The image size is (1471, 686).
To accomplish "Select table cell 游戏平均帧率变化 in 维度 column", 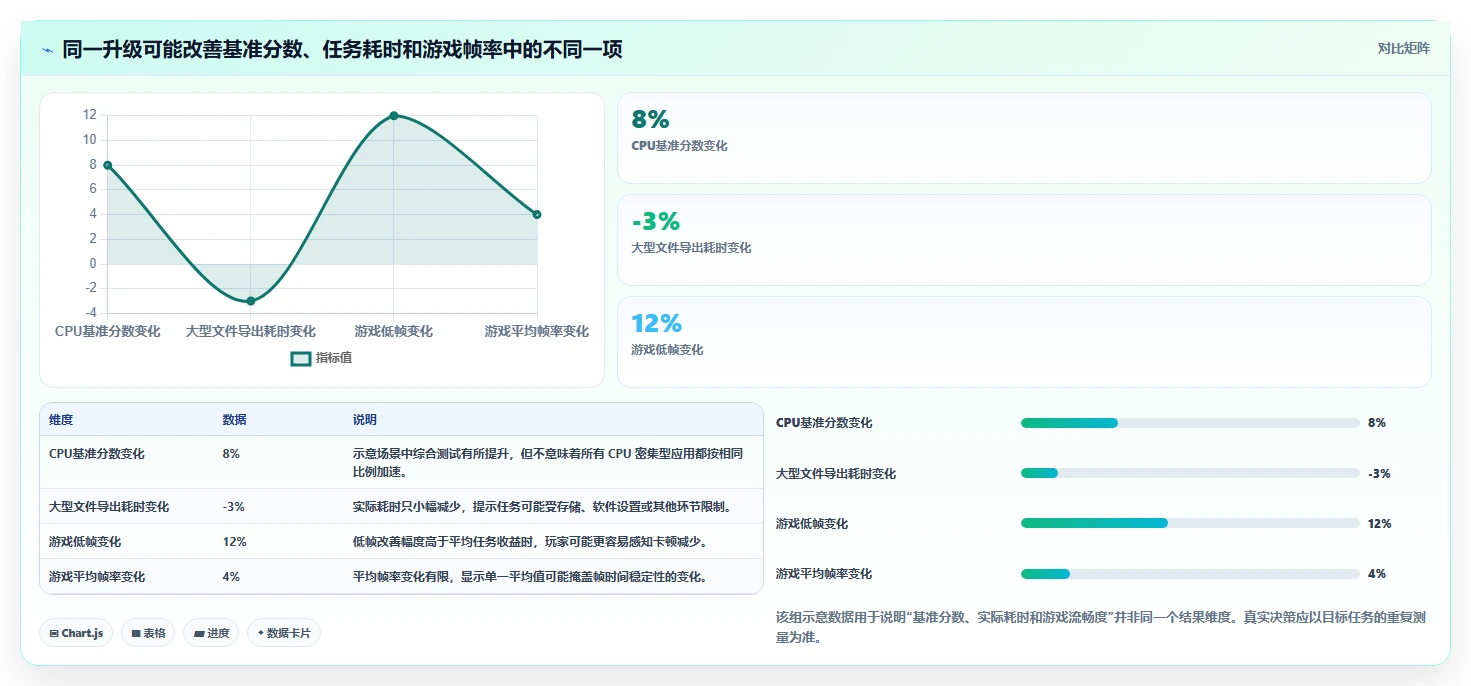I will (97, 577).
